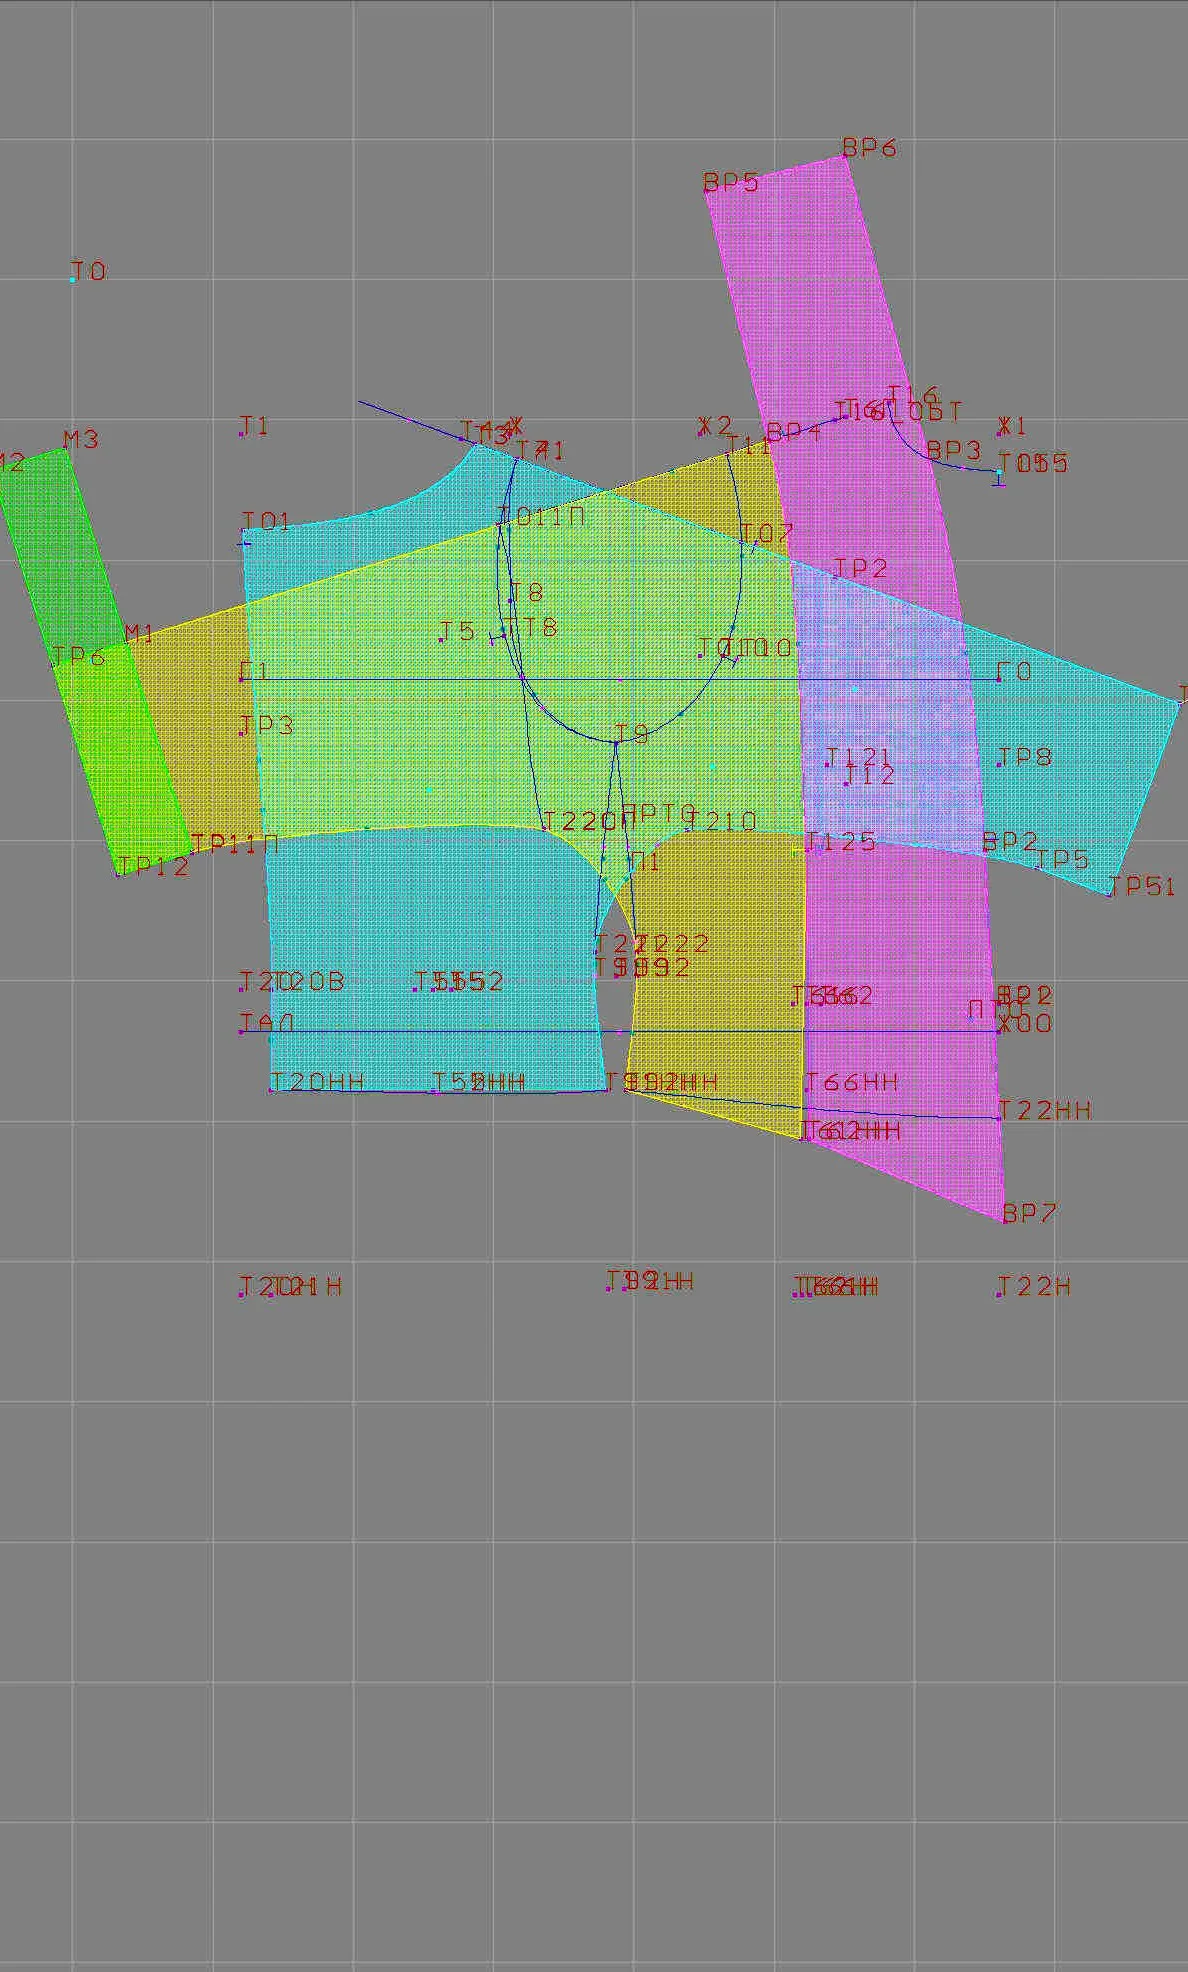Select the T66HH point label
1188x1972 pixels.
[852, 1082]
